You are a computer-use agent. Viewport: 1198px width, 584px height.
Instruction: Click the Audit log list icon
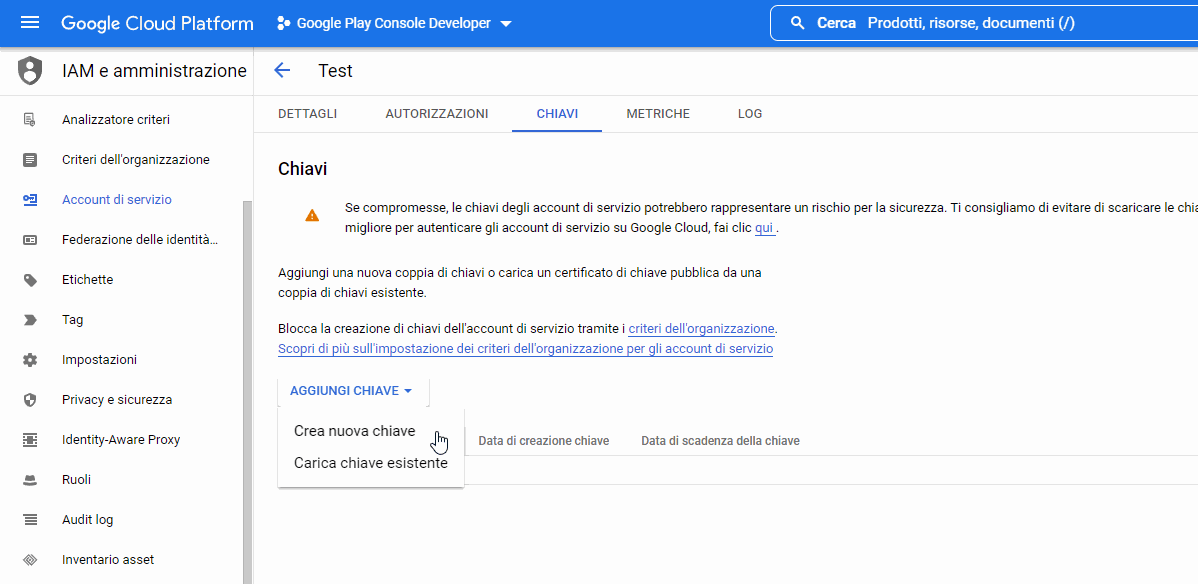coord(30,520)
